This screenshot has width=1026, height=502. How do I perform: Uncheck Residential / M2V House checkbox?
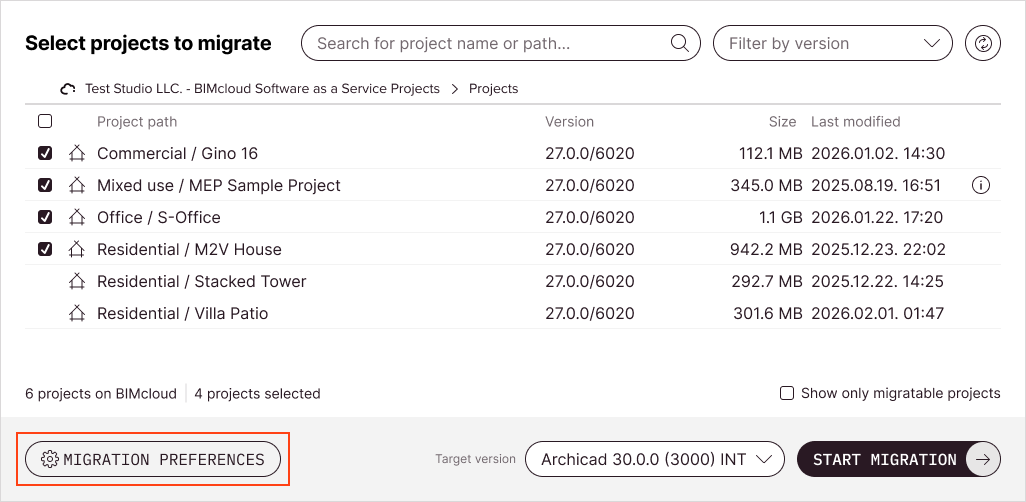(x=45, y=250)
